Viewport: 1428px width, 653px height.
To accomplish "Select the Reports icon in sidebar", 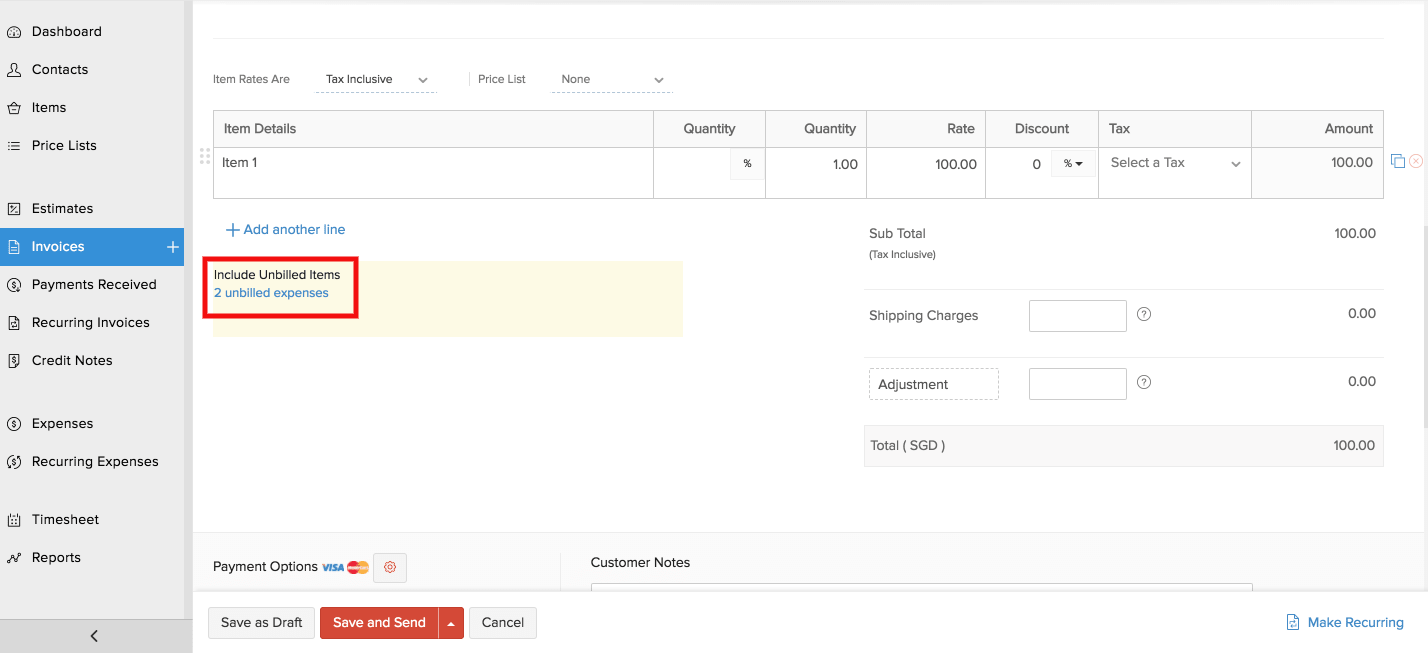I will (x=15, y=557).
